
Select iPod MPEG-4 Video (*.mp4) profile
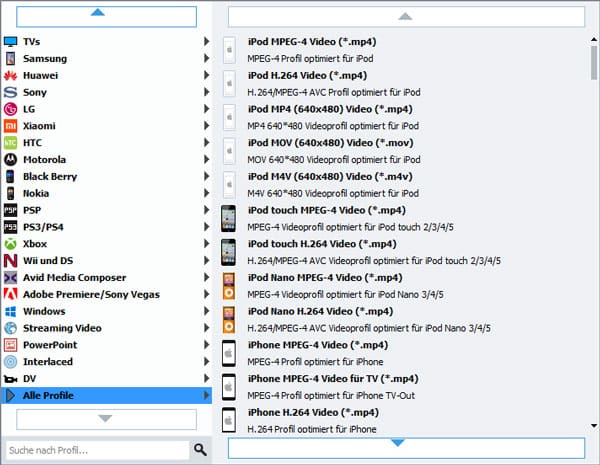[404, 50]
